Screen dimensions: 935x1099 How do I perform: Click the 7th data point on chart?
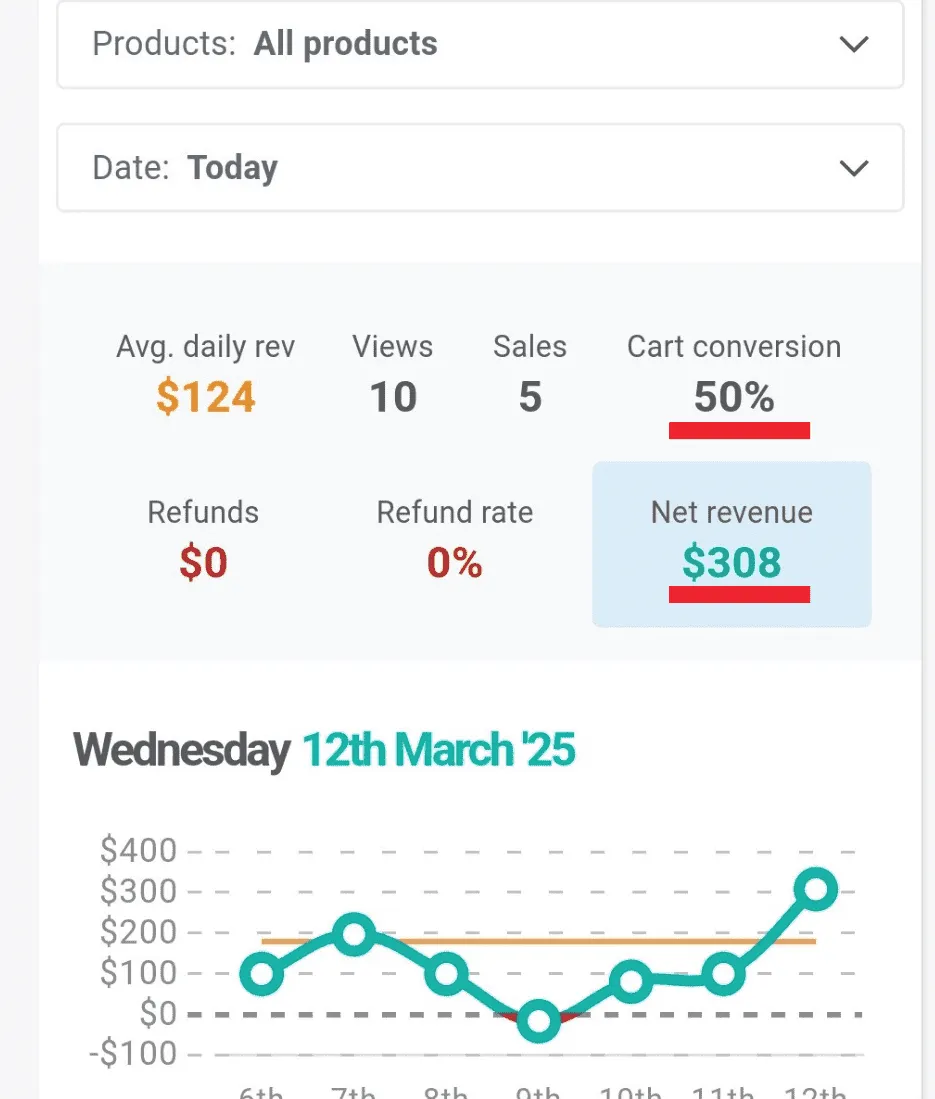coord(353,934)
